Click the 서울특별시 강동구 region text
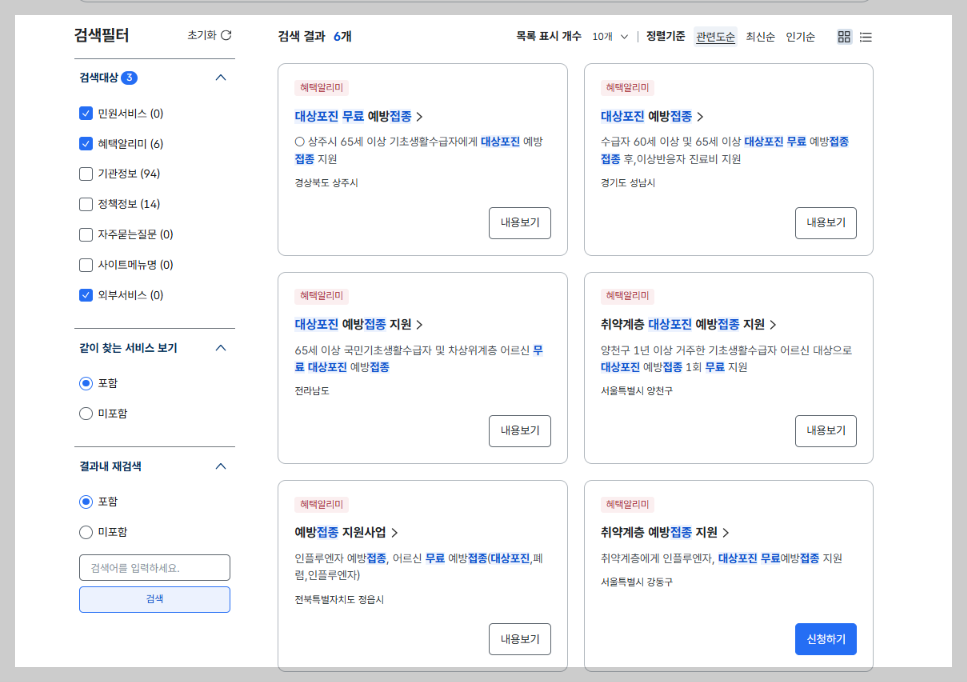This screenshot has width=967, height=682. [636, 582]
